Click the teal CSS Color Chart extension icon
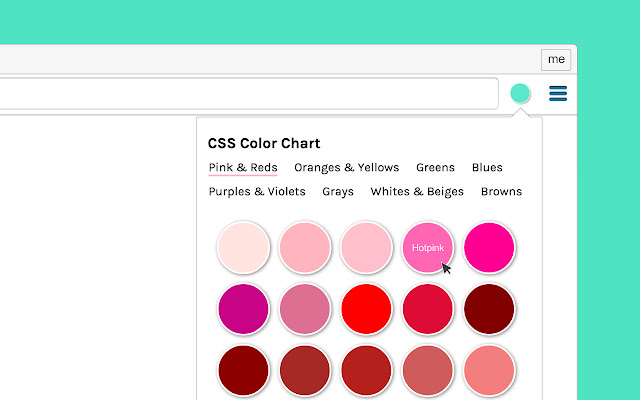Viewport: 640px width, 400px height. 520,94
